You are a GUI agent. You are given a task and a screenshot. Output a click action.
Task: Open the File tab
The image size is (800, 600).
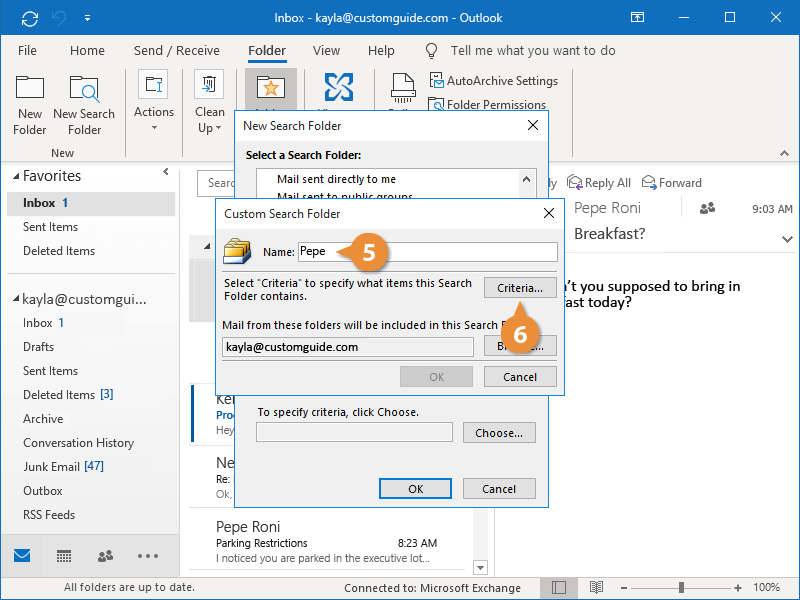tap(27, 51)
